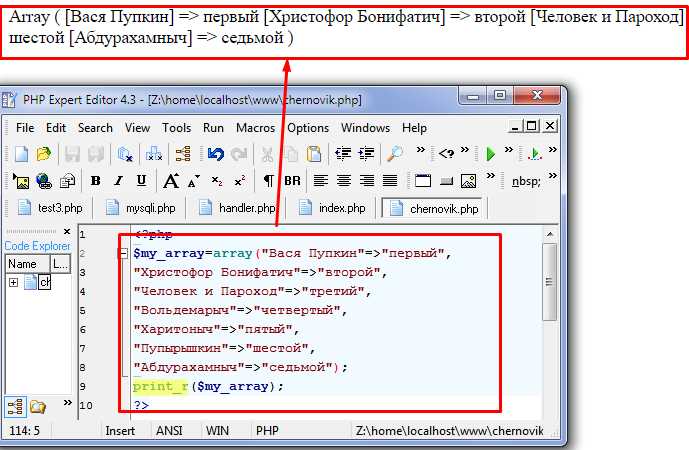
Task: Click the grey Redo arrow icon
Action: tap(239, 154)
